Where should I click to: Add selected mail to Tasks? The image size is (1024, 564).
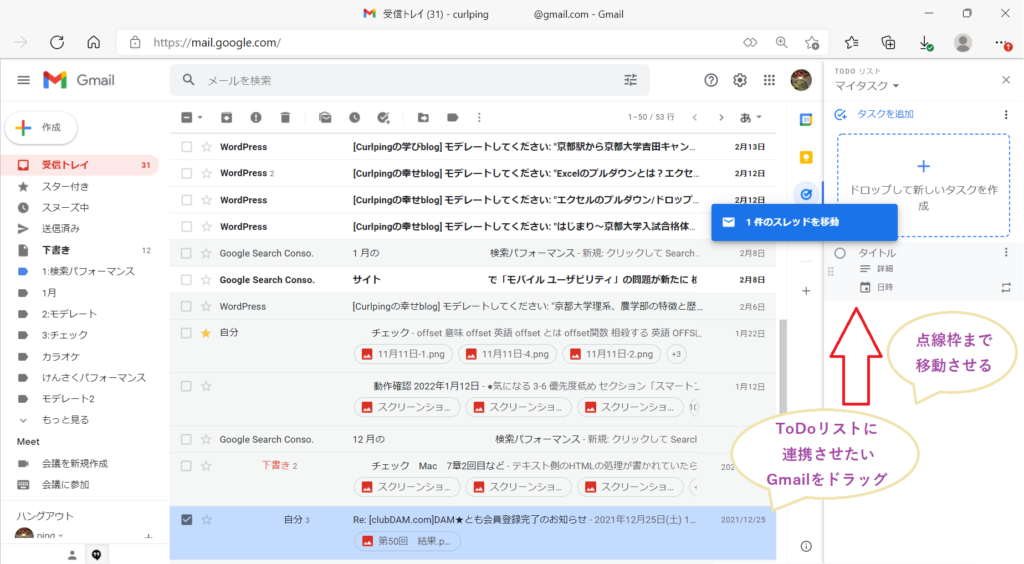click(384, 118)
